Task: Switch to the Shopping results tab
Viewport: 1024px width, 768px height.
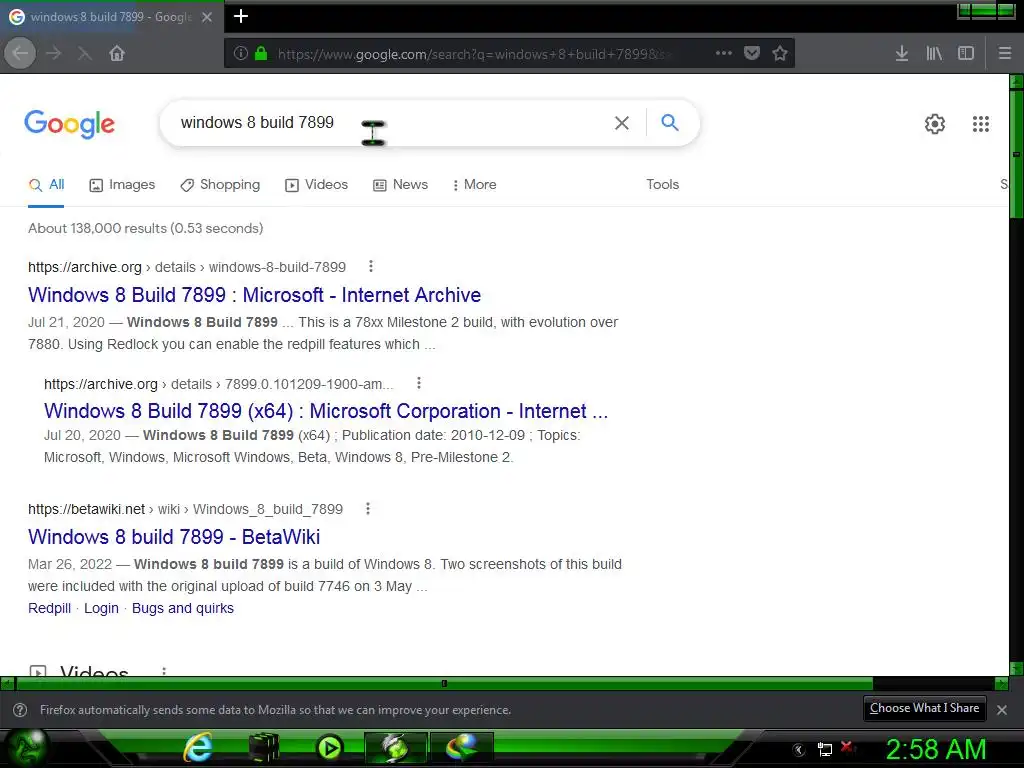Action: coord(220,185)
